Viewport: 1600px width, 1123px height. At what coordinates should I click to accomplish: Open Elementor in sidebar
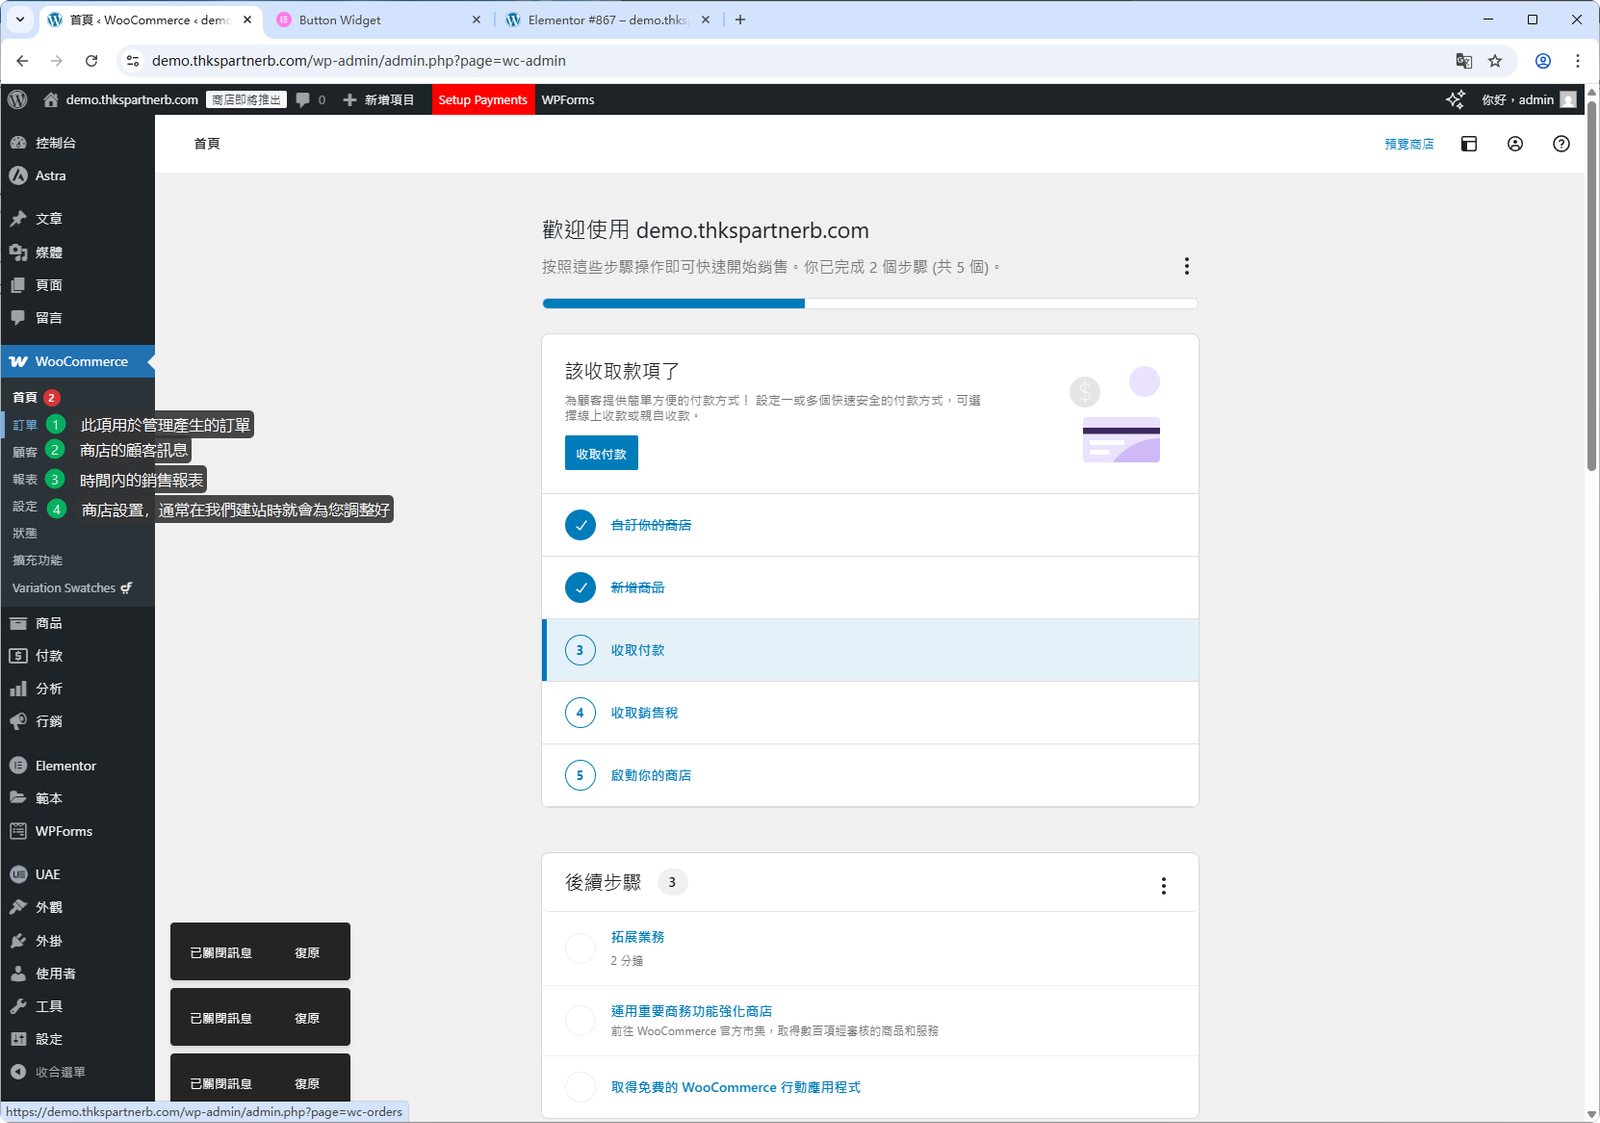point(77,766)
